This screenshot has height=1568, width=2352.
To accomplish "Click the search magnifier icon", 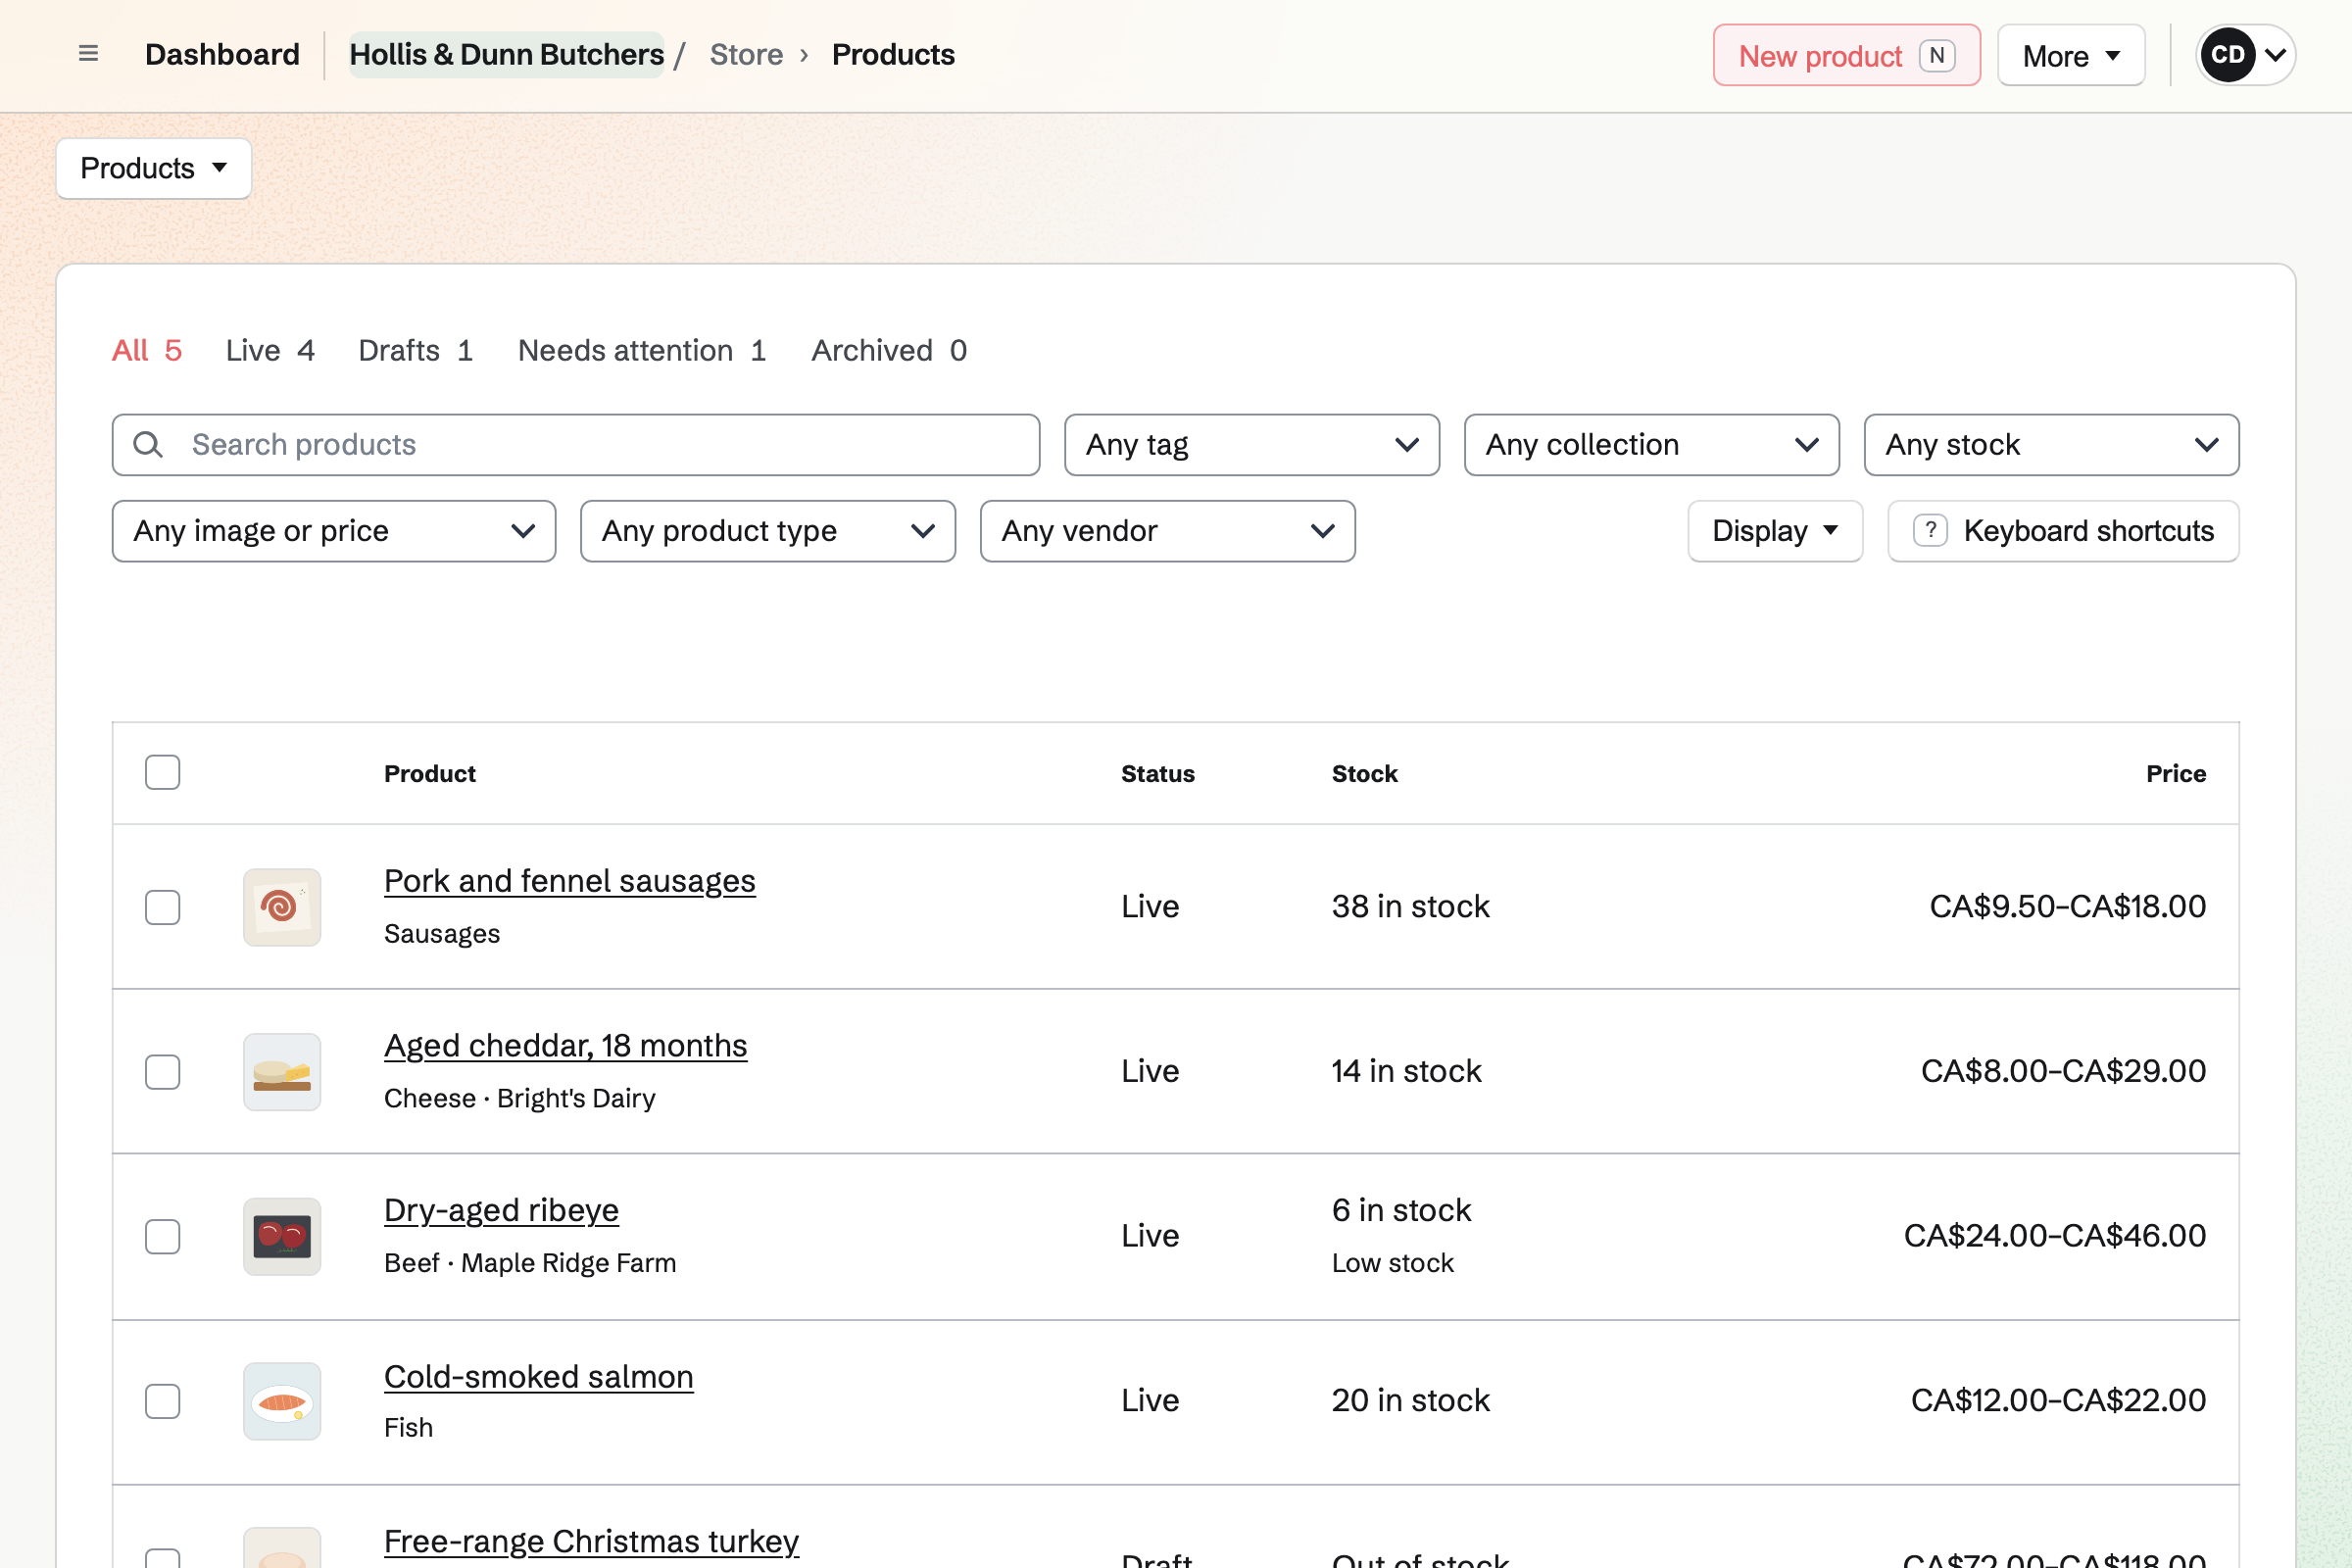I will pyautogui.click(x=148, y=445).
